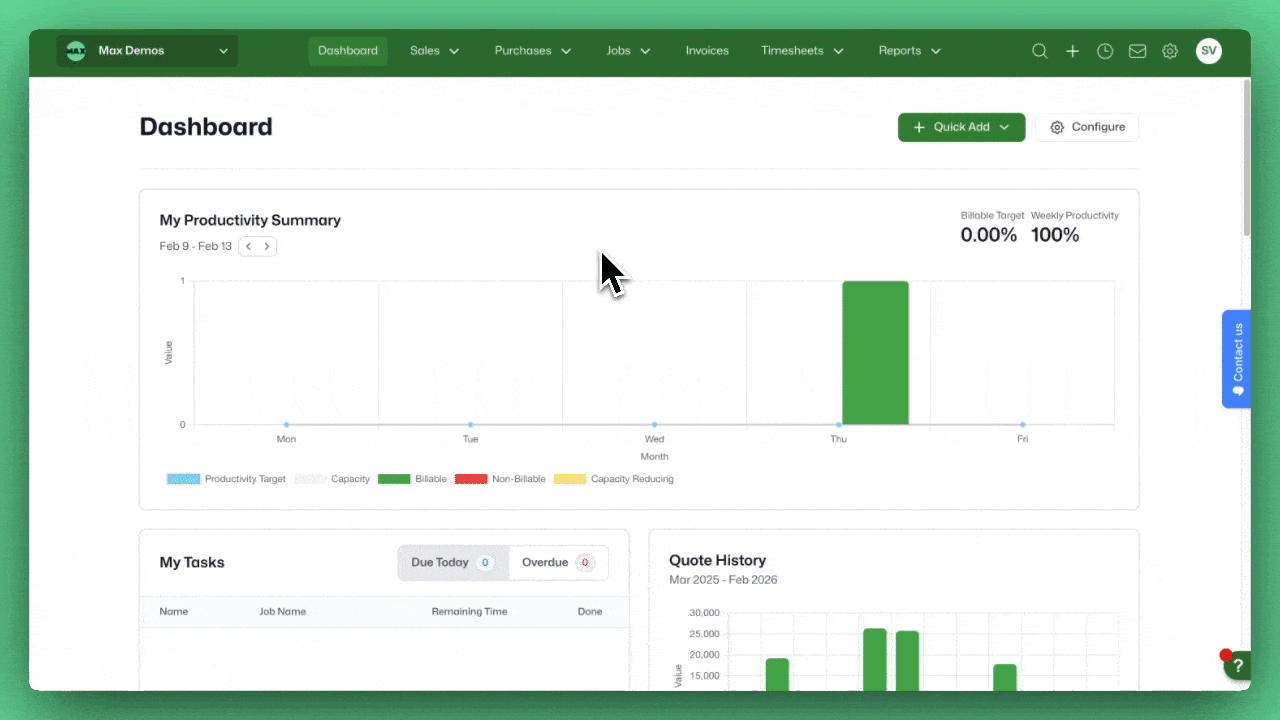Click the Capacity Reducing yellow legend swatch
The width and height of the screenshot is (1280, 720).
569,479
